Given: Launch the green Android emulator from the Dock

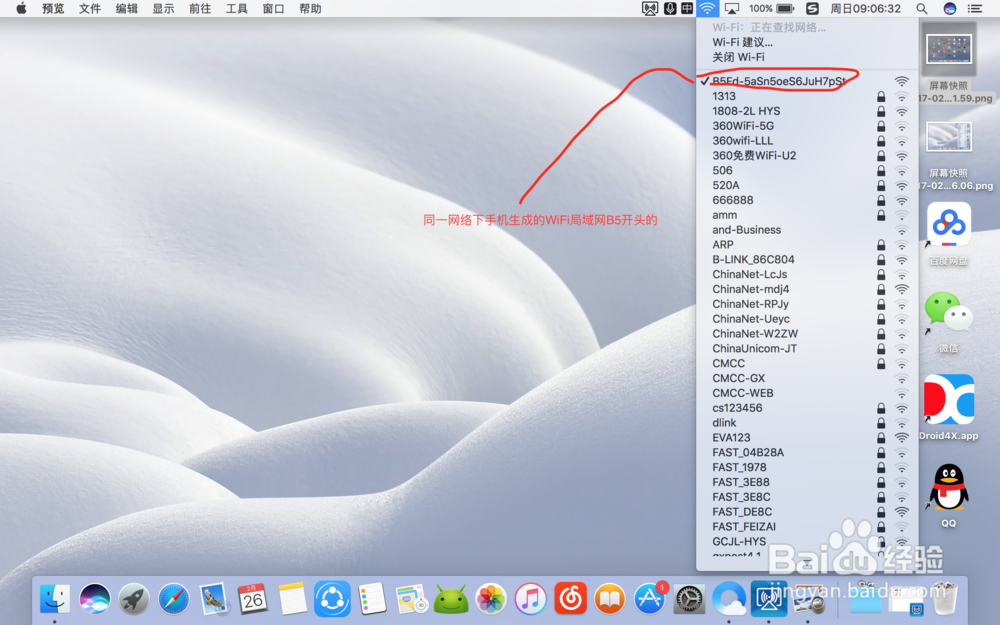Looking at the screenshot, I should (451, 600).
